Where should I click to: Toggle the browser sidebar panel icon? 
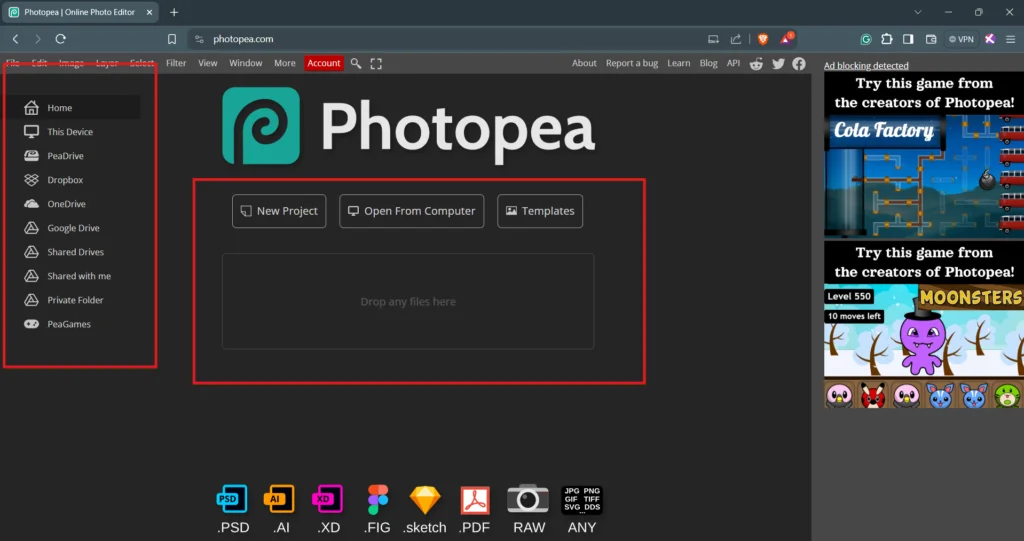(908, 39)
